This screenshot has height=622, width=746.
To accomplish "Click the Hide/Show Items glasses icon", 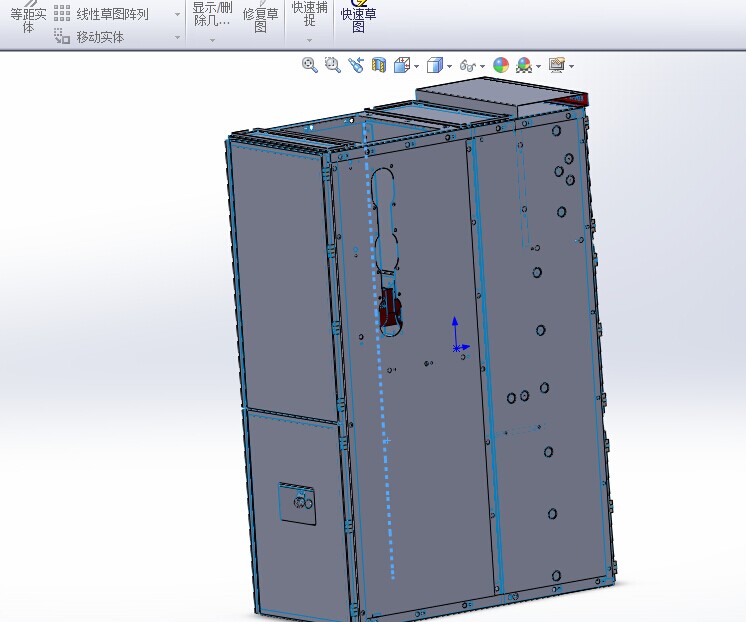I will pos(467,65).
